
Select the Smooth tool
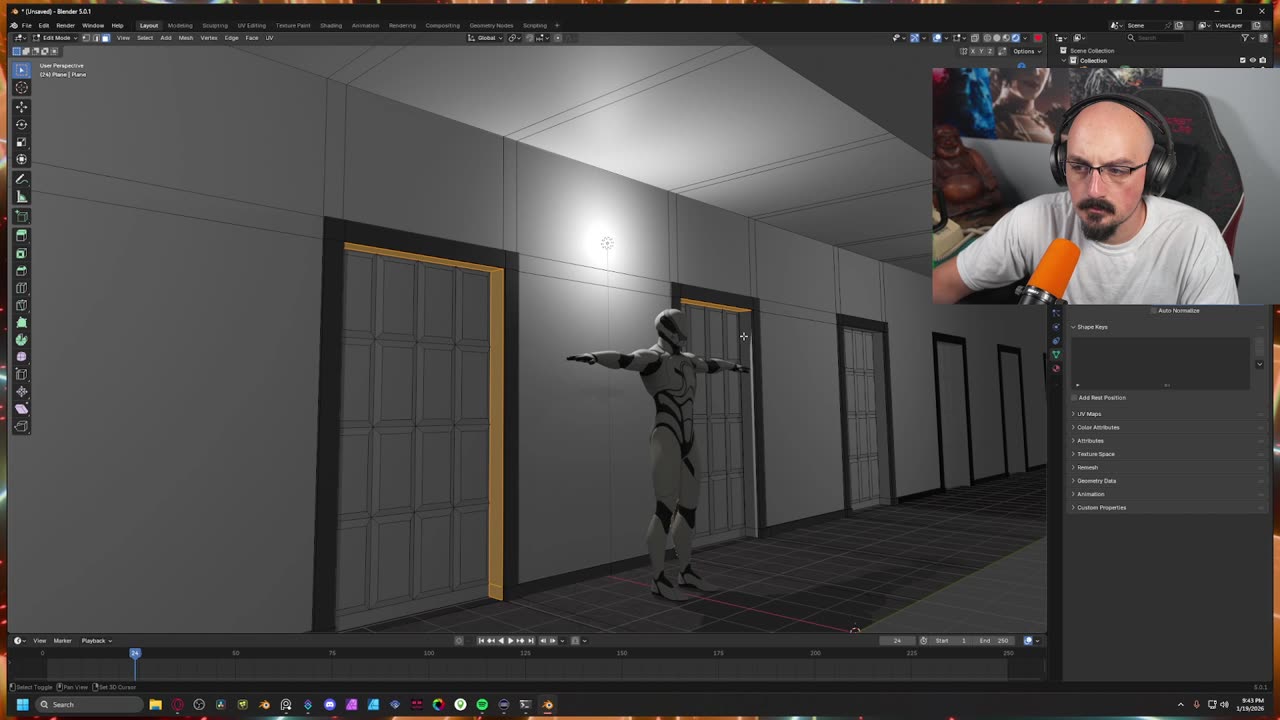click(21, 357)
